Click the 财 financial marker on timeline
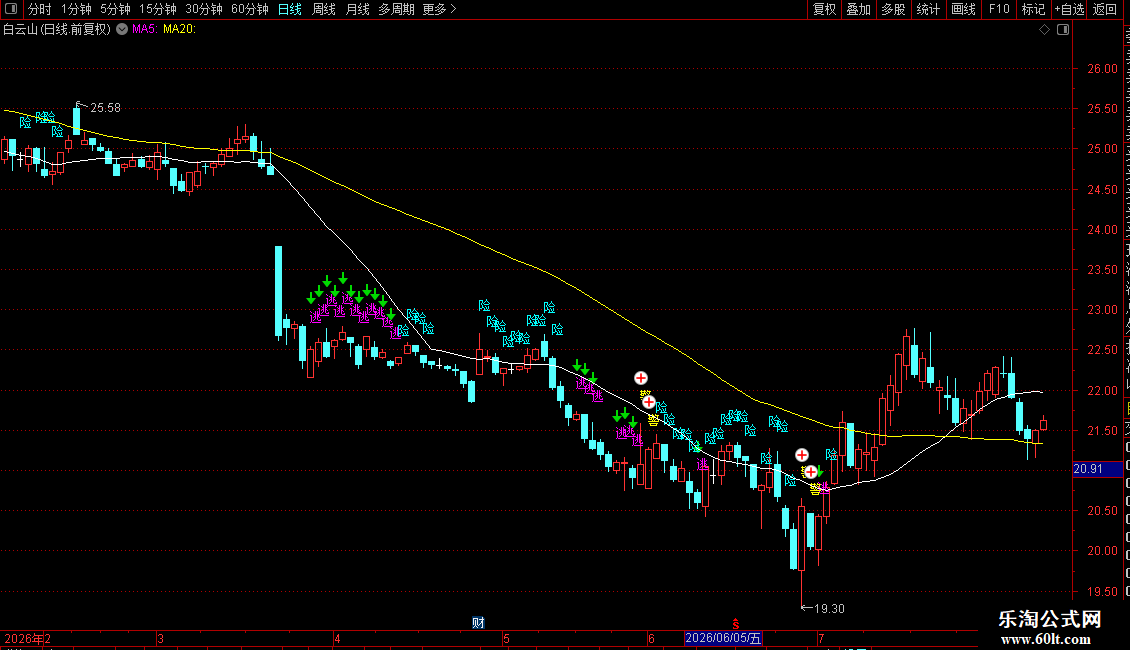Screen dimensions: 1130x650 478,623
